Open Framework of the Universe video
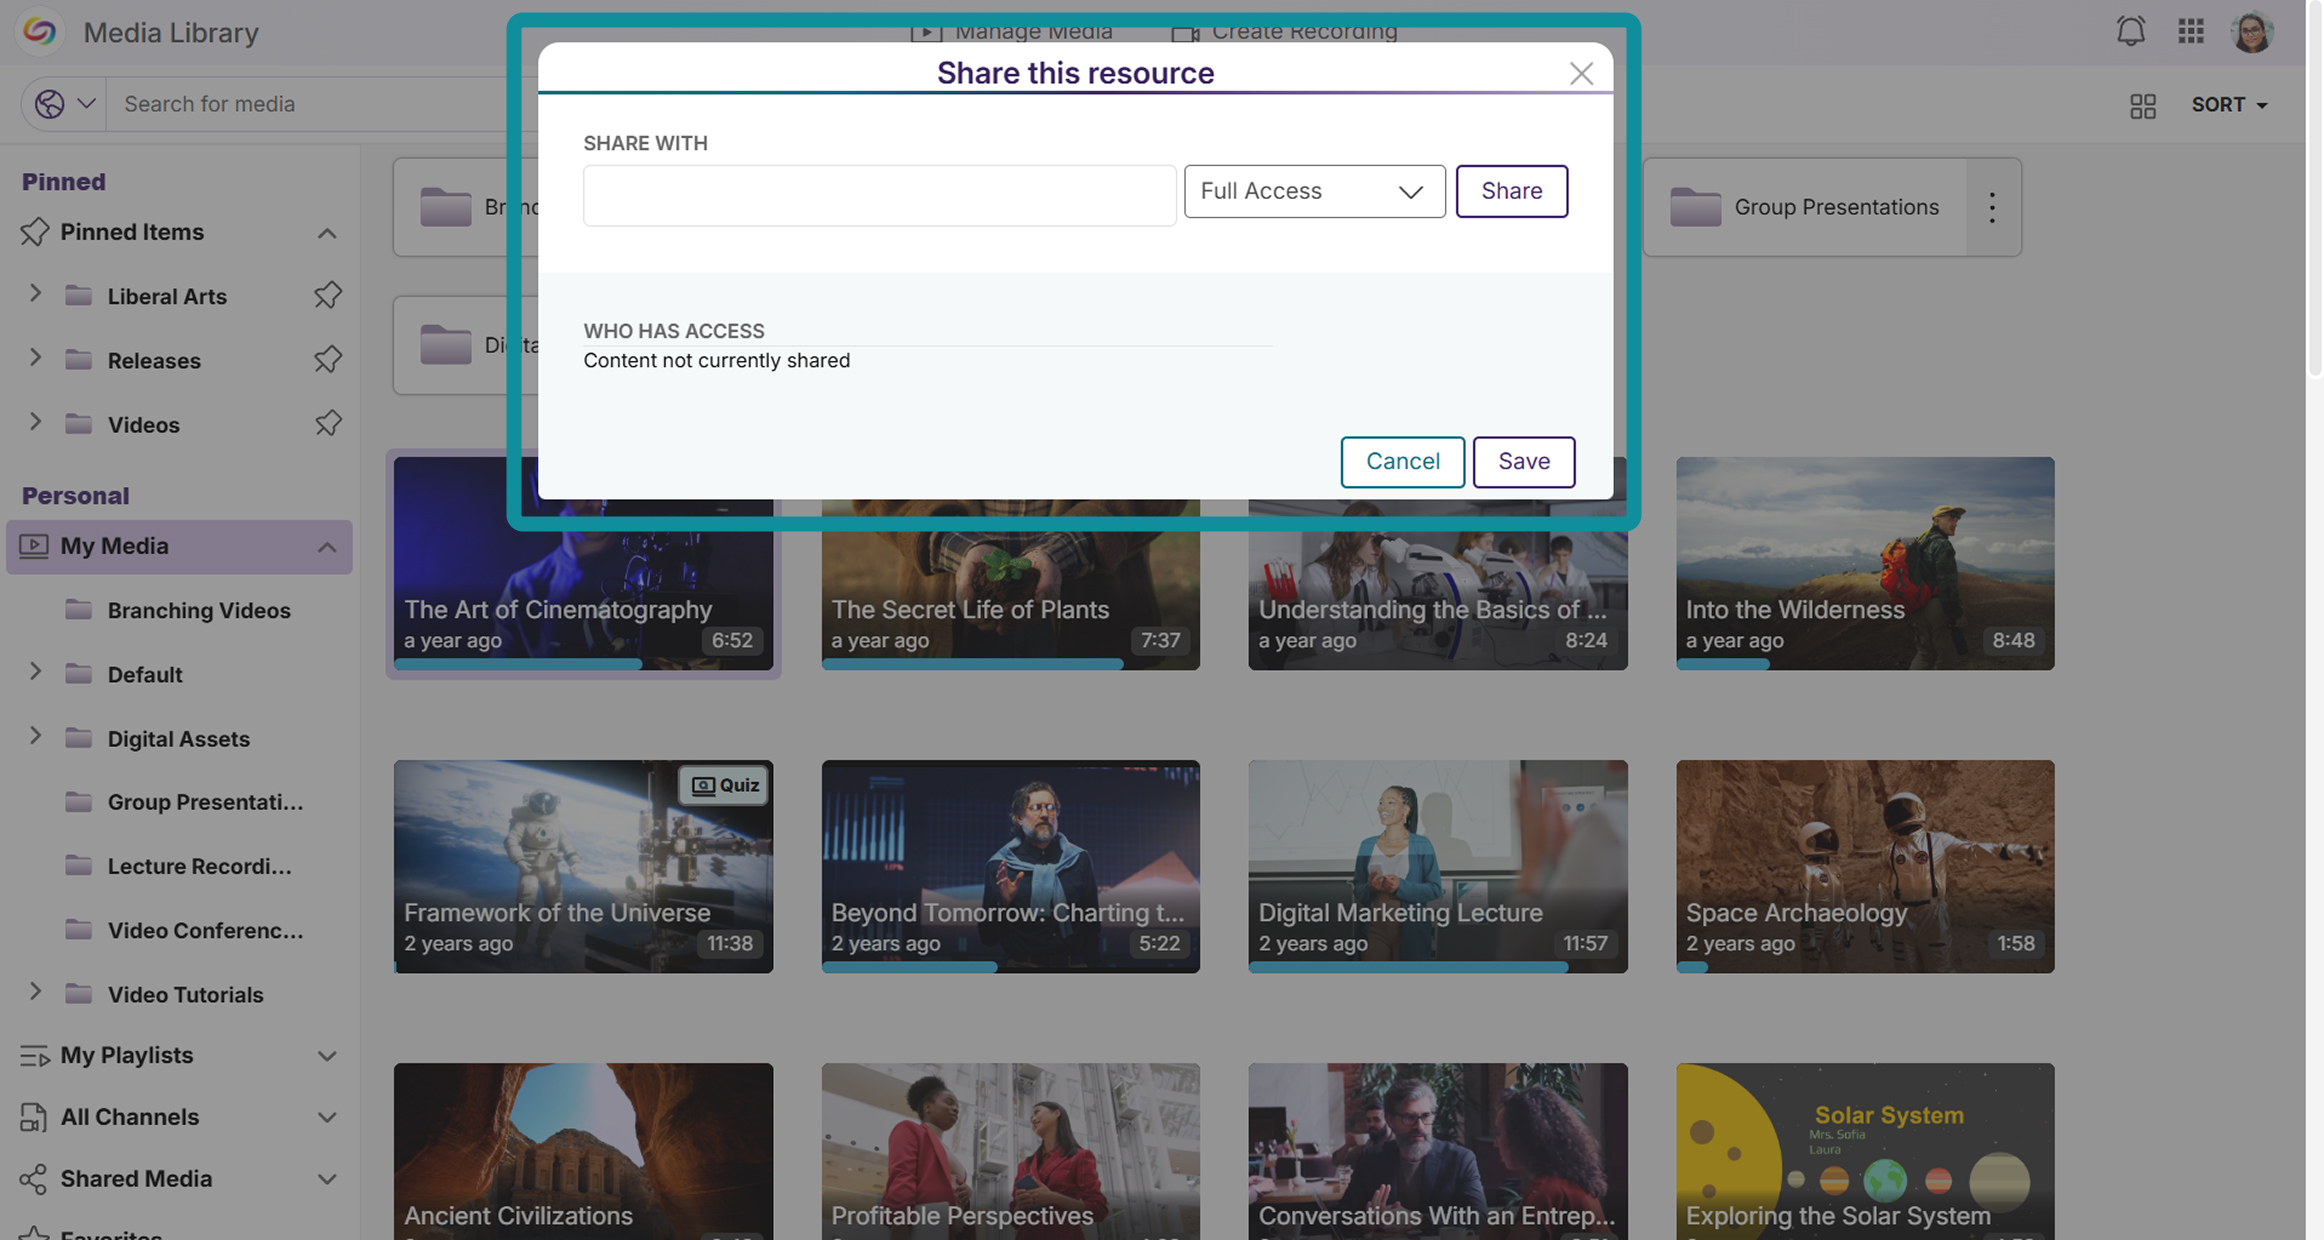The image size is (2324, 1240). click(583, 867)
